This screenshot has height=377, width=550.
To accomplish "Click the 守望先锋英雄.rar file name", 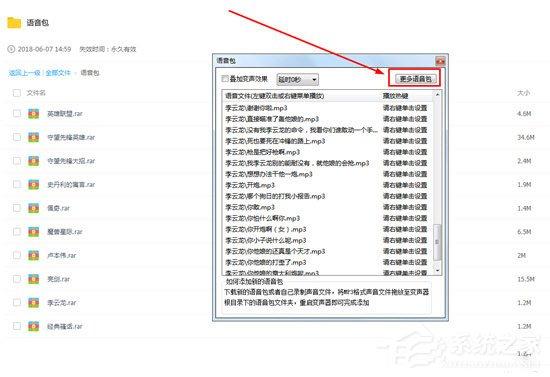I will pyautogui.click(x=71, y=137).
